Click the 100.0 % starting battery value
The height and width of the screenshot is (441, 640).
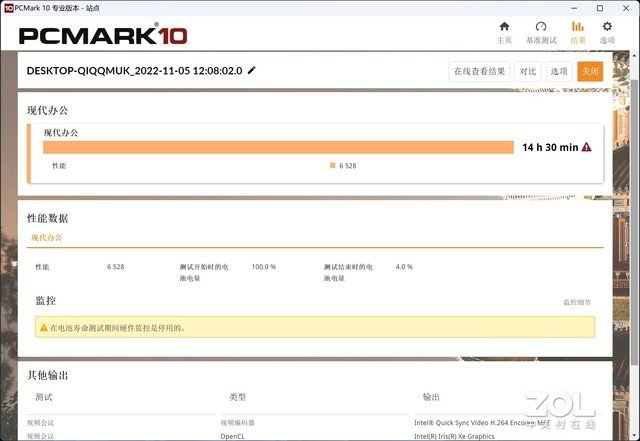264,267
